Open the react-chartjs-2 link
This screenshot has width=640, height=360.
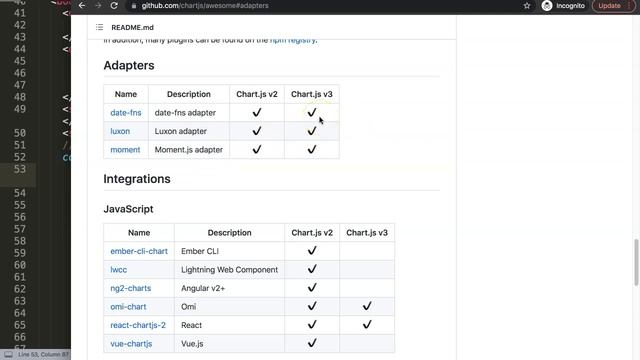click(x=138, y=325)
